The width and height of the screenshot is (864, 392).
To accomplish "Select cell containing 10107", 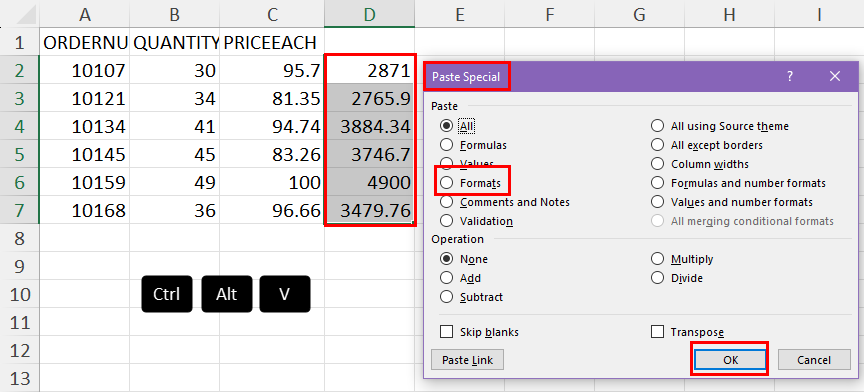I will [85, 71].
